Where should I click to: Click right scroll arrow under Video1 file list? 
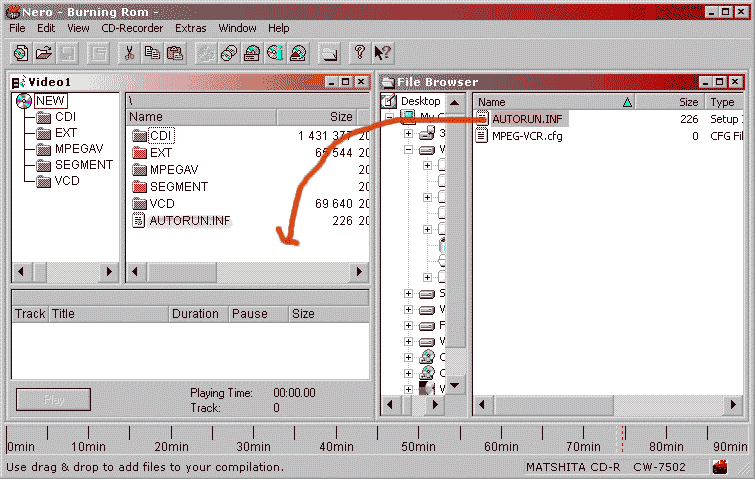(x=359, y=272)
